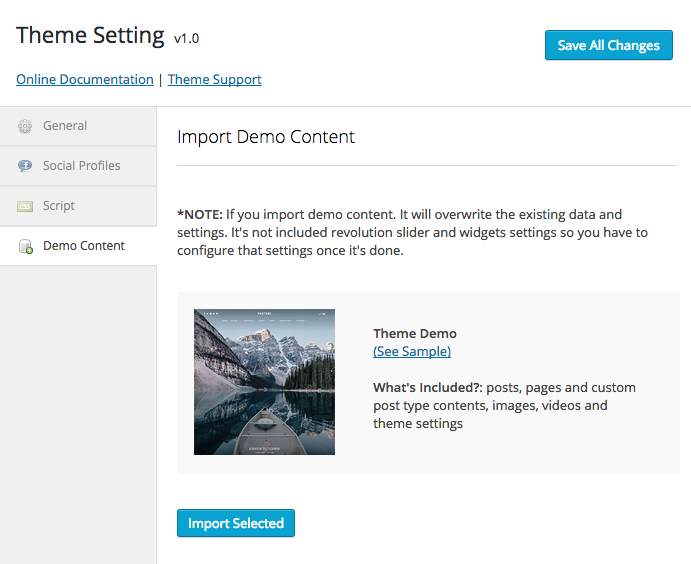
Task: Click the gear icon beside General
Action: tap(25, 126)
